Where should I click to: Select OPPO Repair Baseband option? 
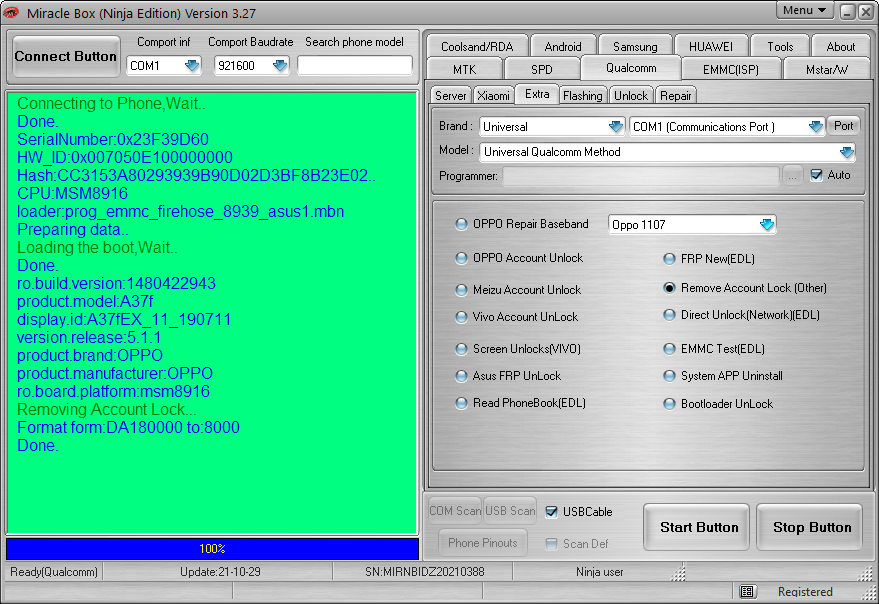coord(461,224)
